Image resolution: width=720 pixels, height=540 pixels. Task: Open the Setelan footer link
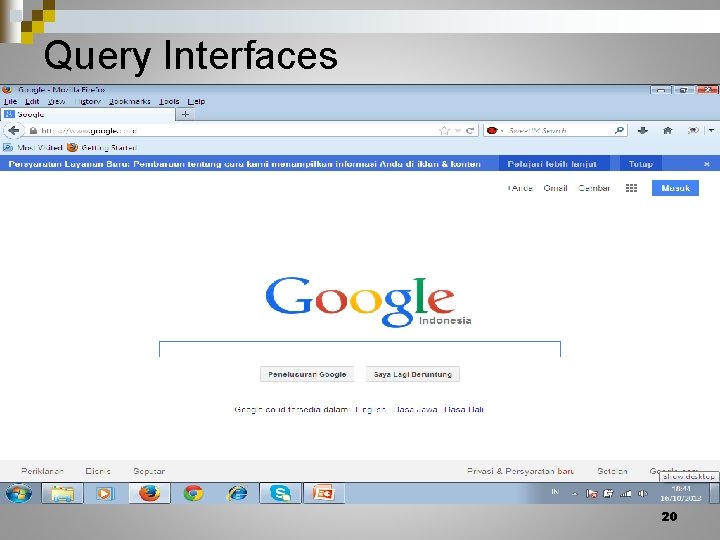[x=612, y=471]
